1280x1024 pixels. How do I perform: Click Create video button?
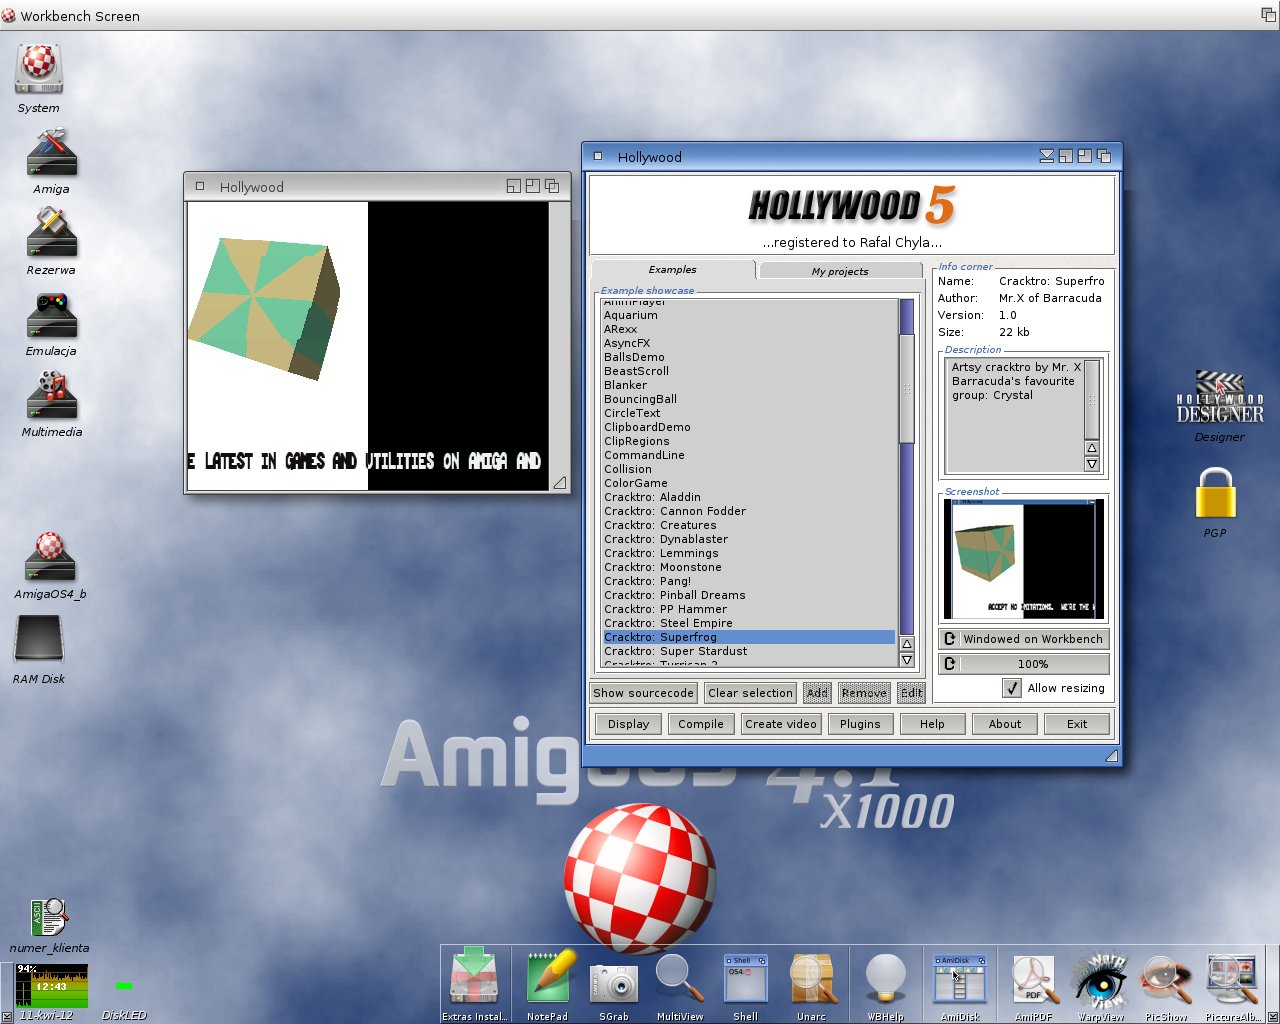point(781,724)
